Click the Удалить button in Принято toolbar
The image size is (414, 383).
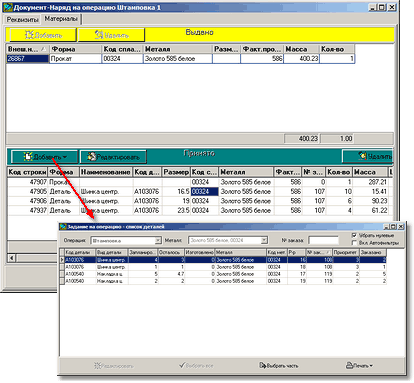pyautogui.click(x=368, y=156)
